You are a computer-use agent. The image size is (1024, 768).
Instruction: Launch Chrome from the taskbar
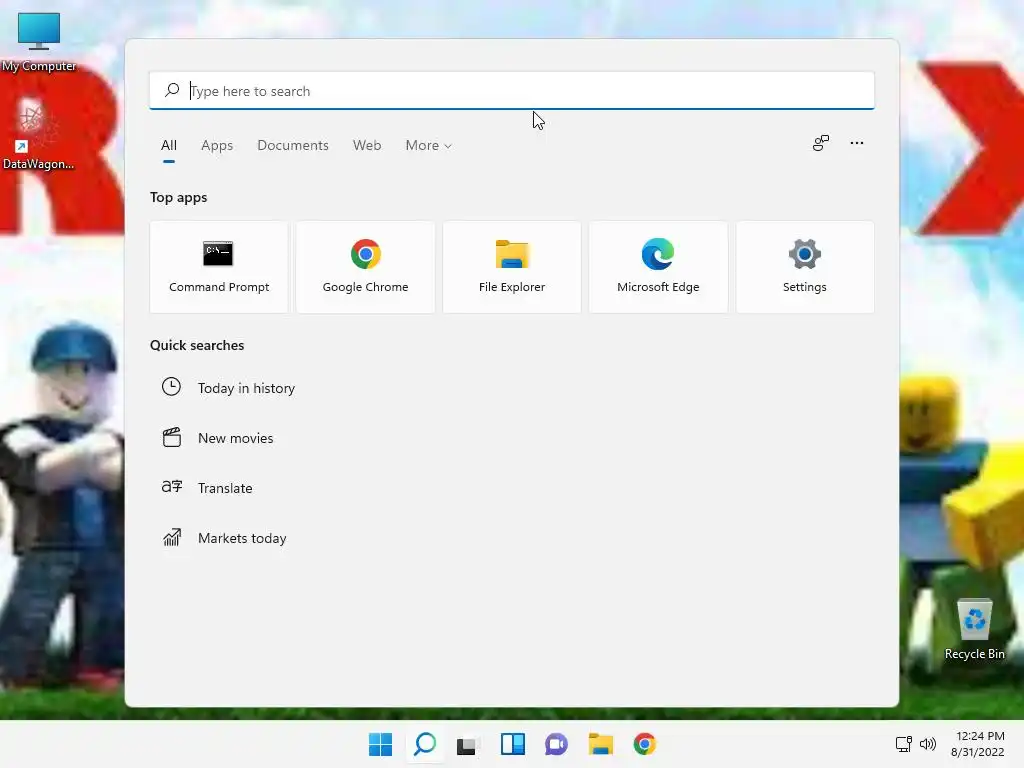click(645, 744)
